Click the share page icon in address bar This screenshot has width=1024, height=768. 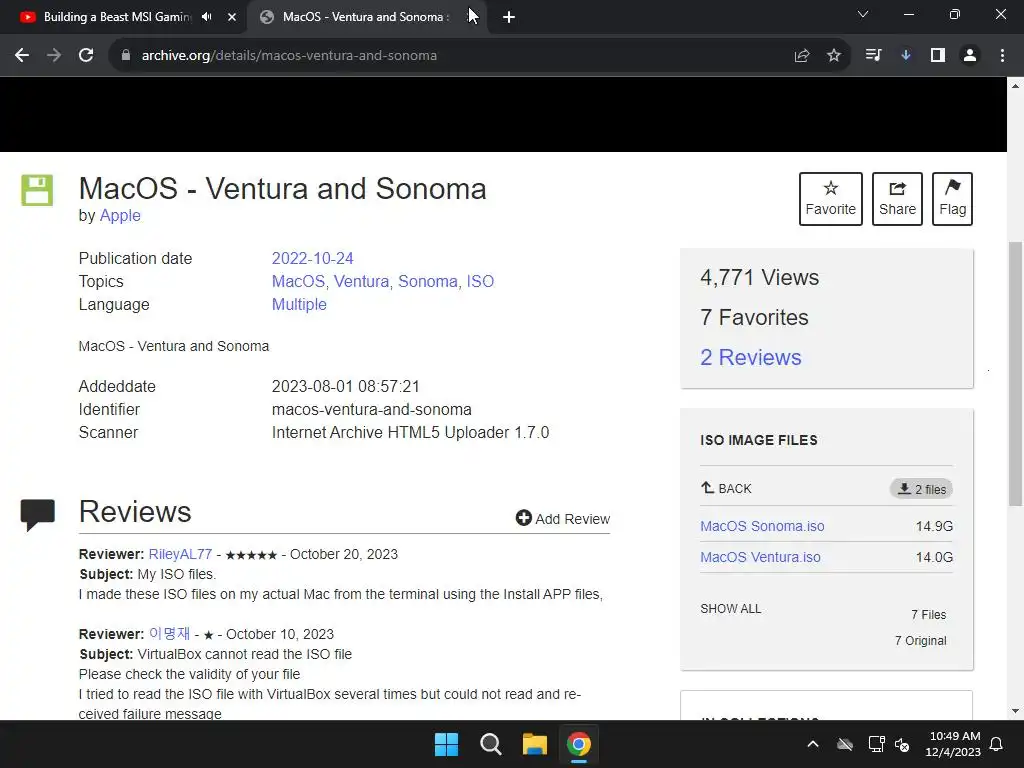tap(802, 56)
